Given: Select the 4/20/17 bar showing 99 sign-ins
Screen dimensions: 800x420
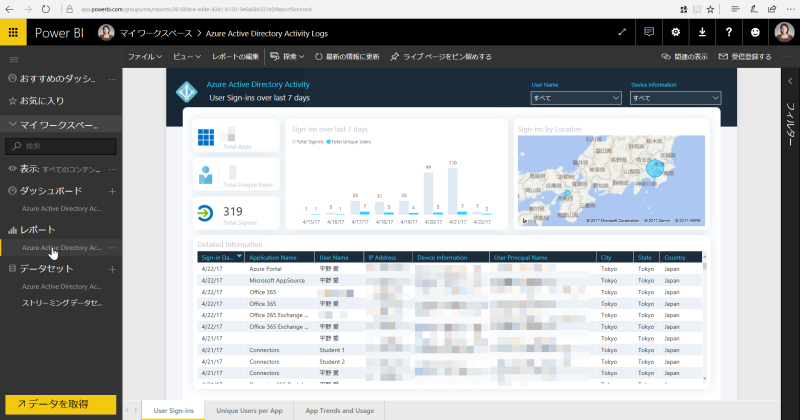Looking at the screenshot, I should [429, 193].
